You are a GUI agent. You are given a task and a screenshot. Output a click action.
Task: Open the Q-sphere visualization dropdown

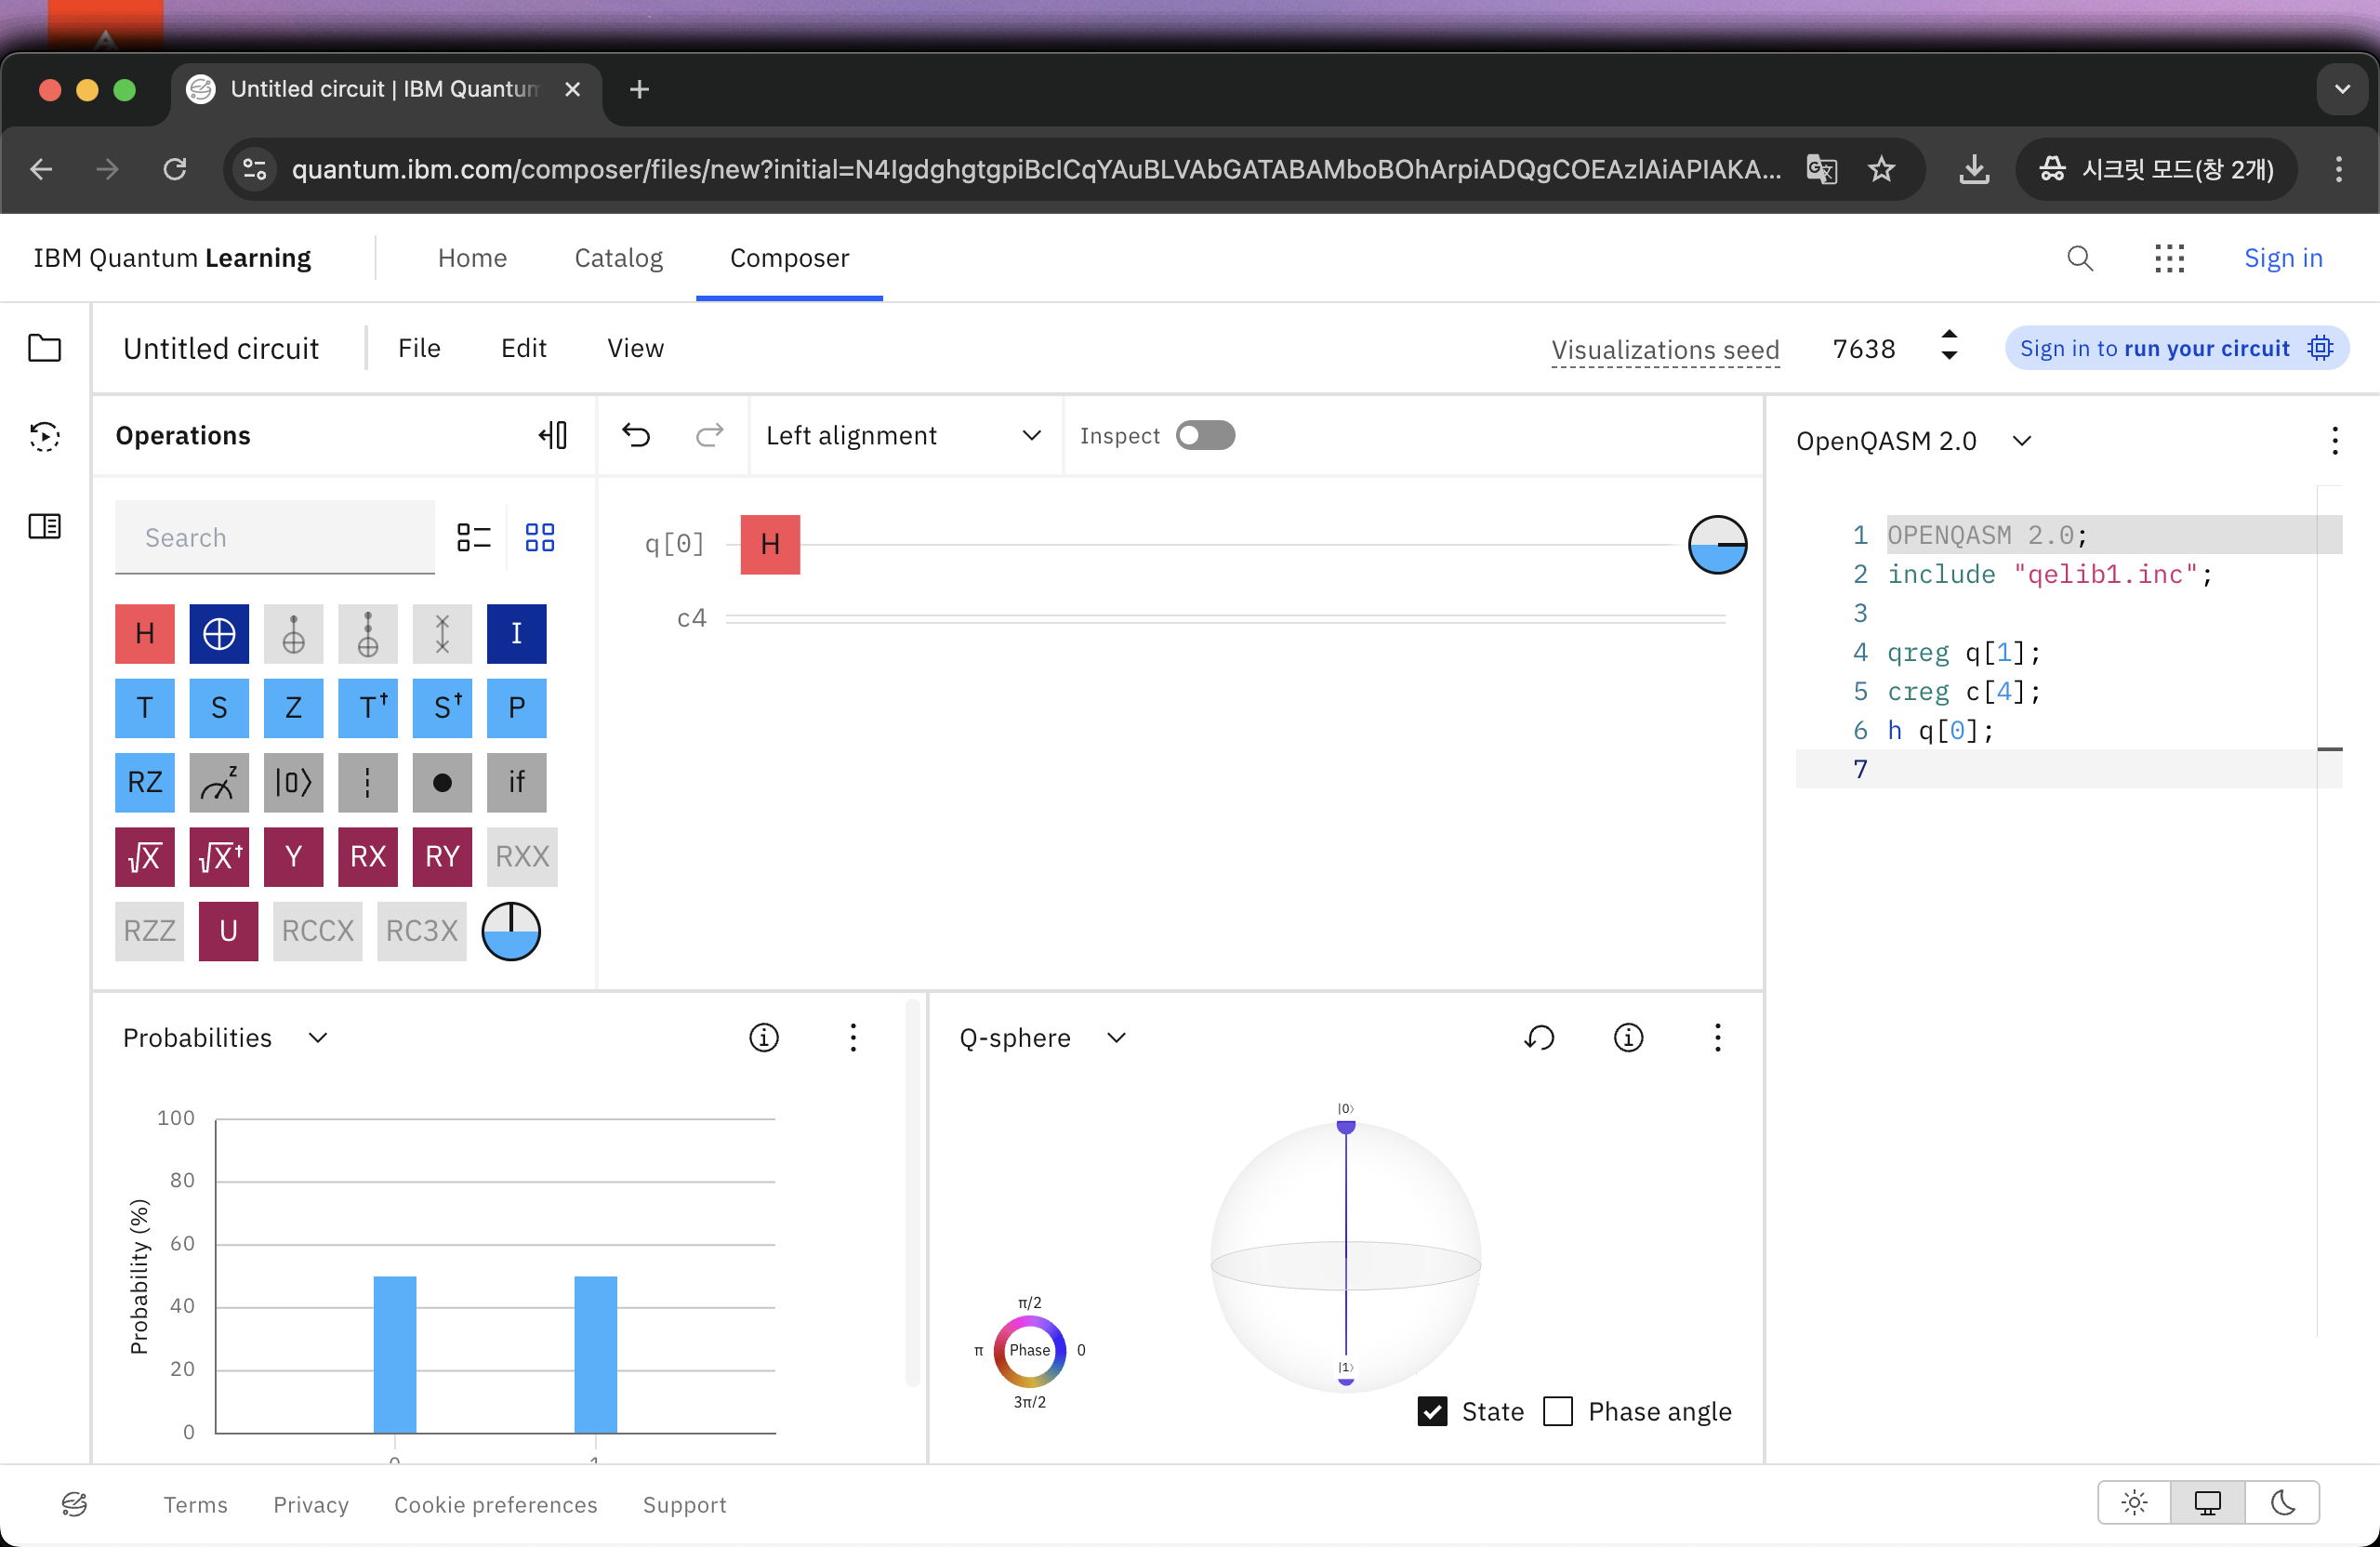1043,1038
